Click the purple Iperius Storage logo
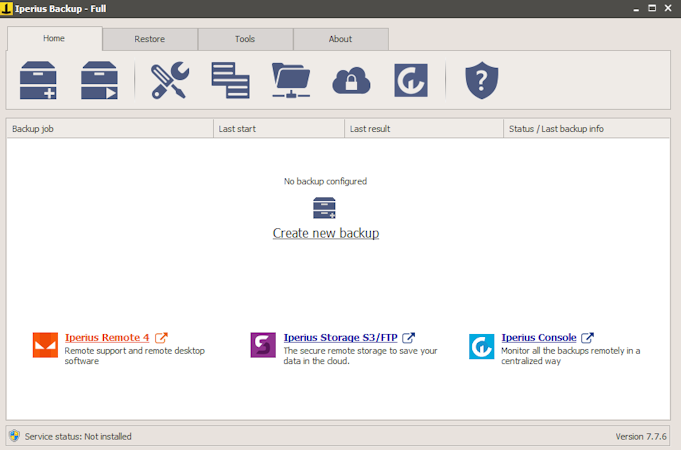This screenshot has width=681, height=450. tap(263, 345)
